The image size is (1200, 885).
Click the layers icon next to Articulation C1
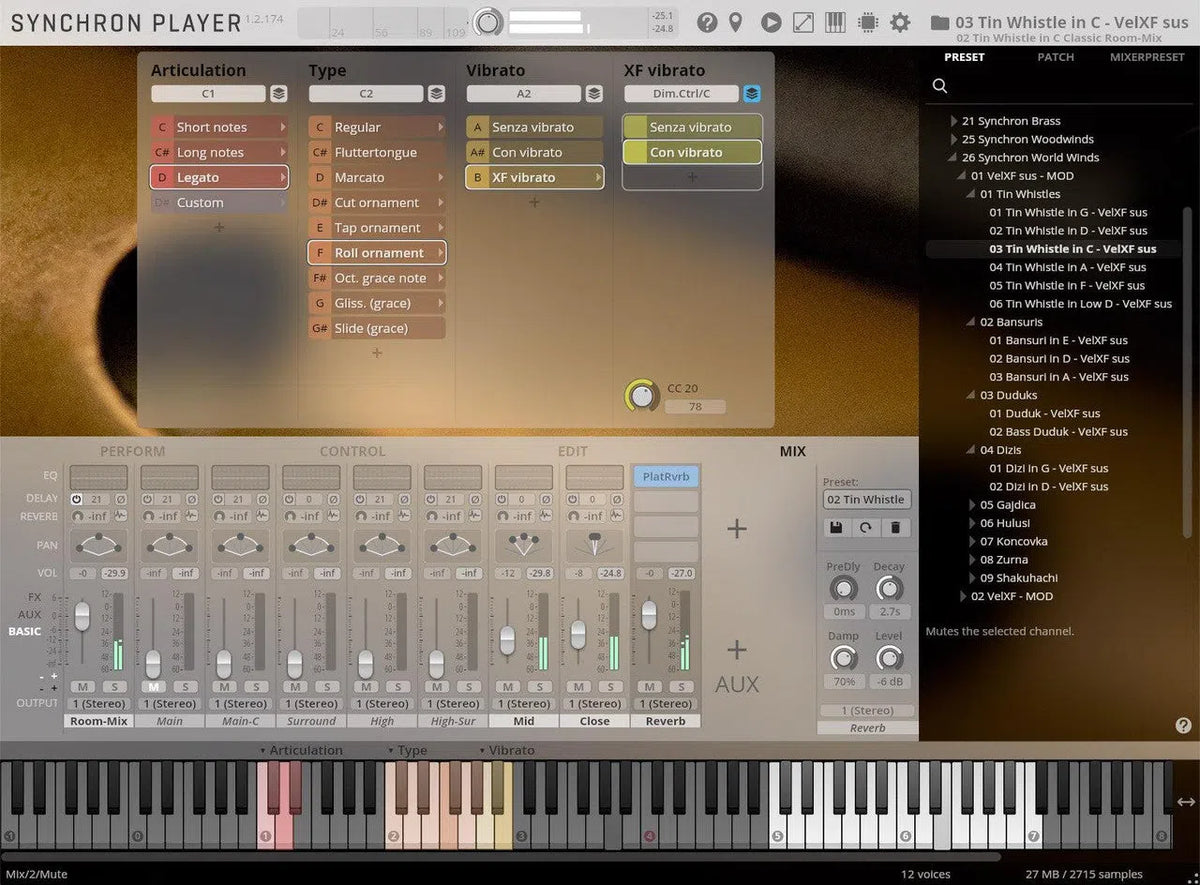point(279,94)
